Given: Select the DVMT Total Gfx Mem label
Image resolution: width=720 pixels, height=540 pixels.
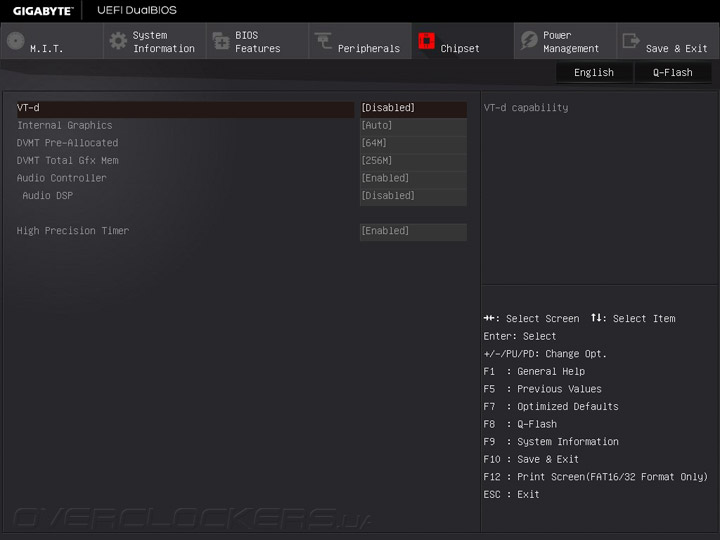Looking at the screenshot, I should (x=68, y=161).
